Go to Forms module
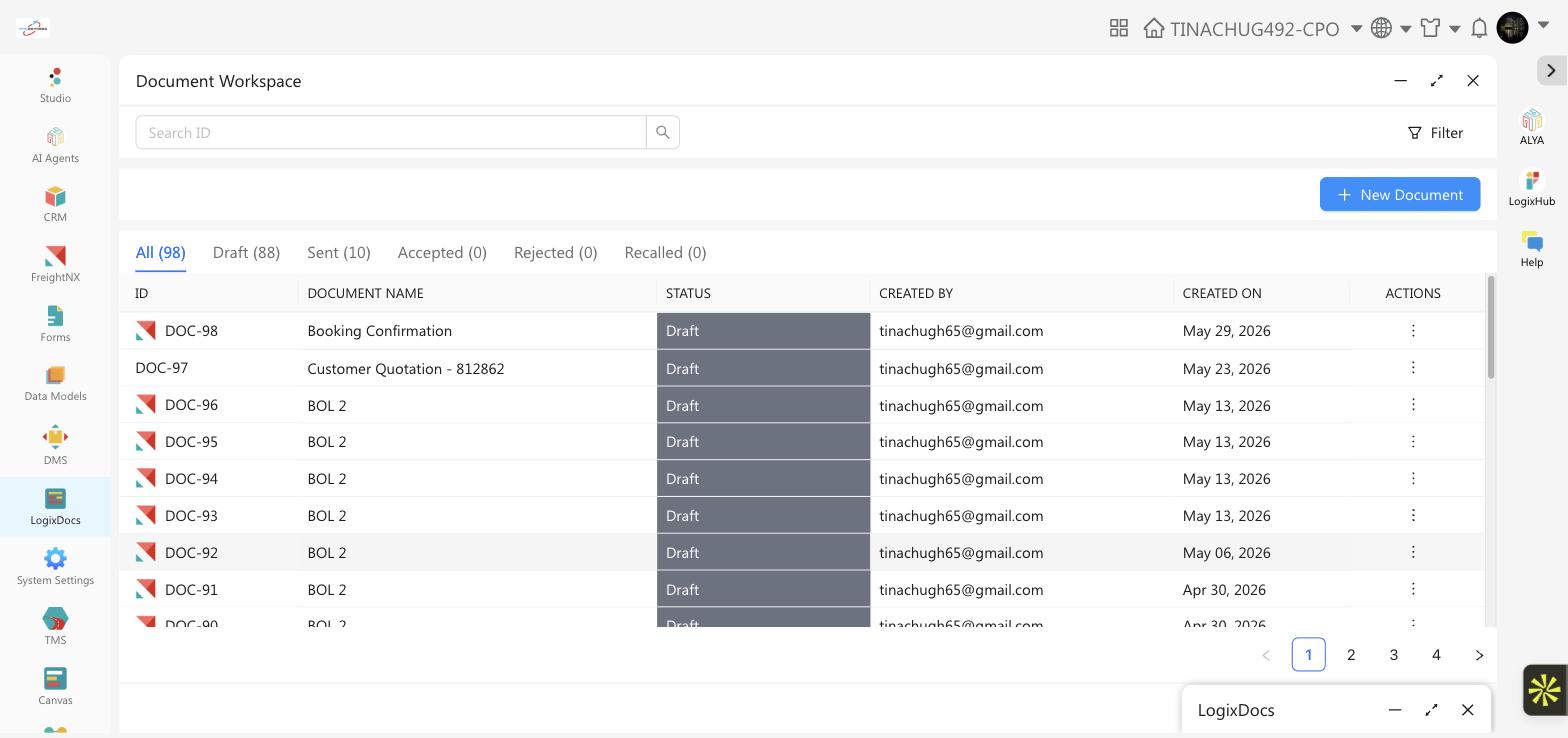The image size is (1568, 738). [55, 324]
